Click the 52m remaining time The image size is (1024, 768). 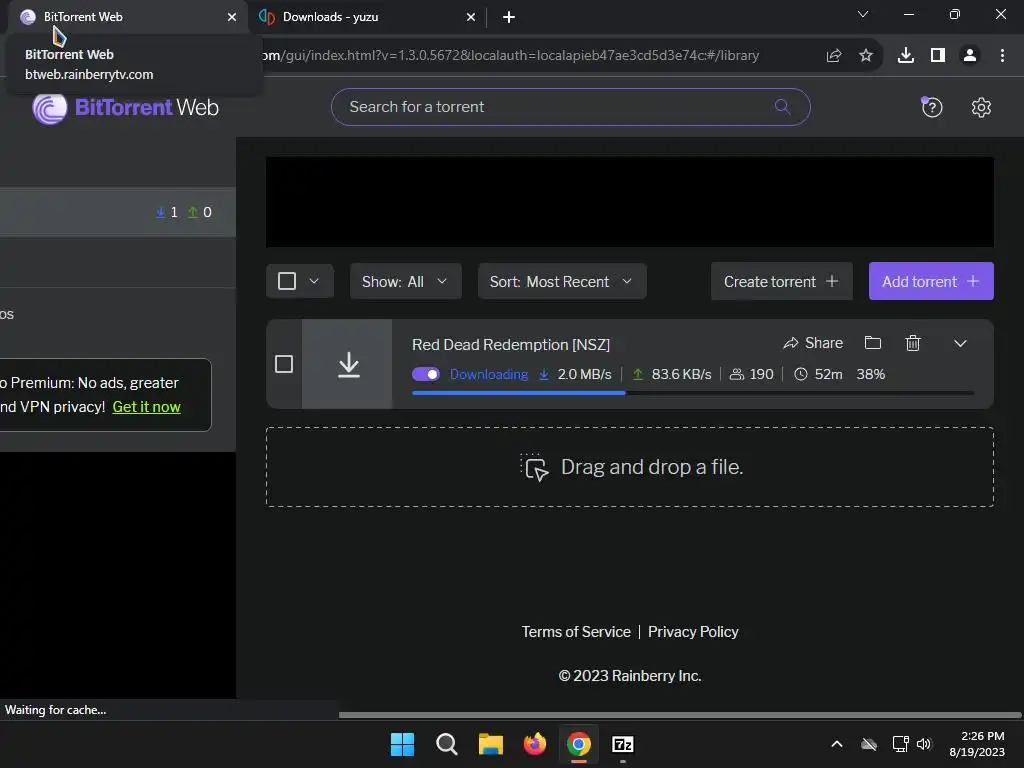[x=828, y=374]
